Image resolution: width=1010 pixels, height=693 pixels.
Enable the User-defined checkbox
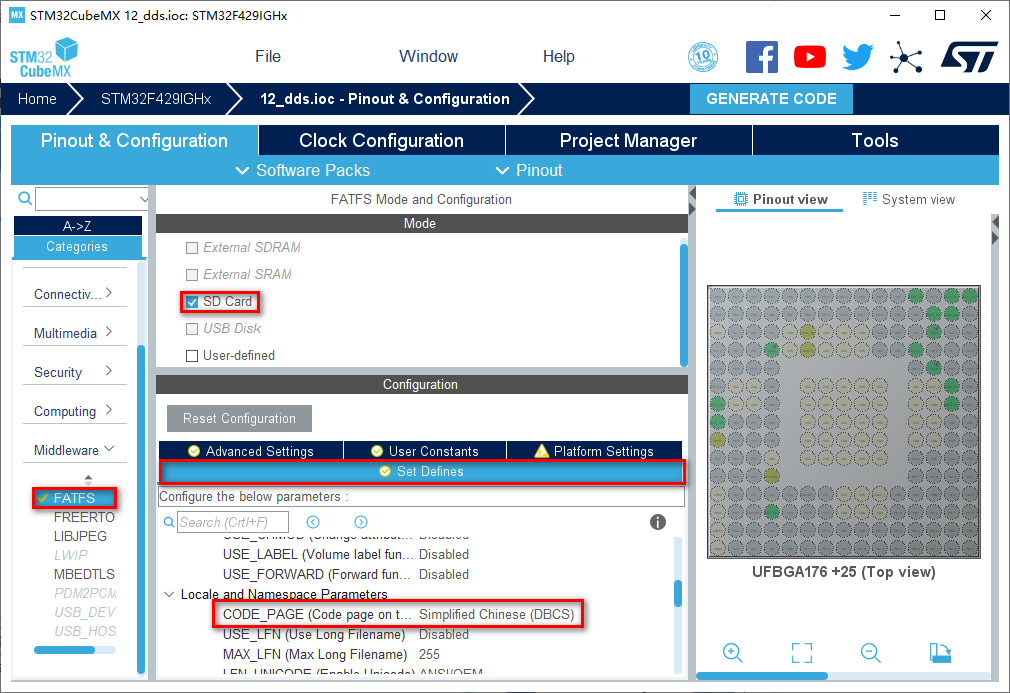point(191,356)
